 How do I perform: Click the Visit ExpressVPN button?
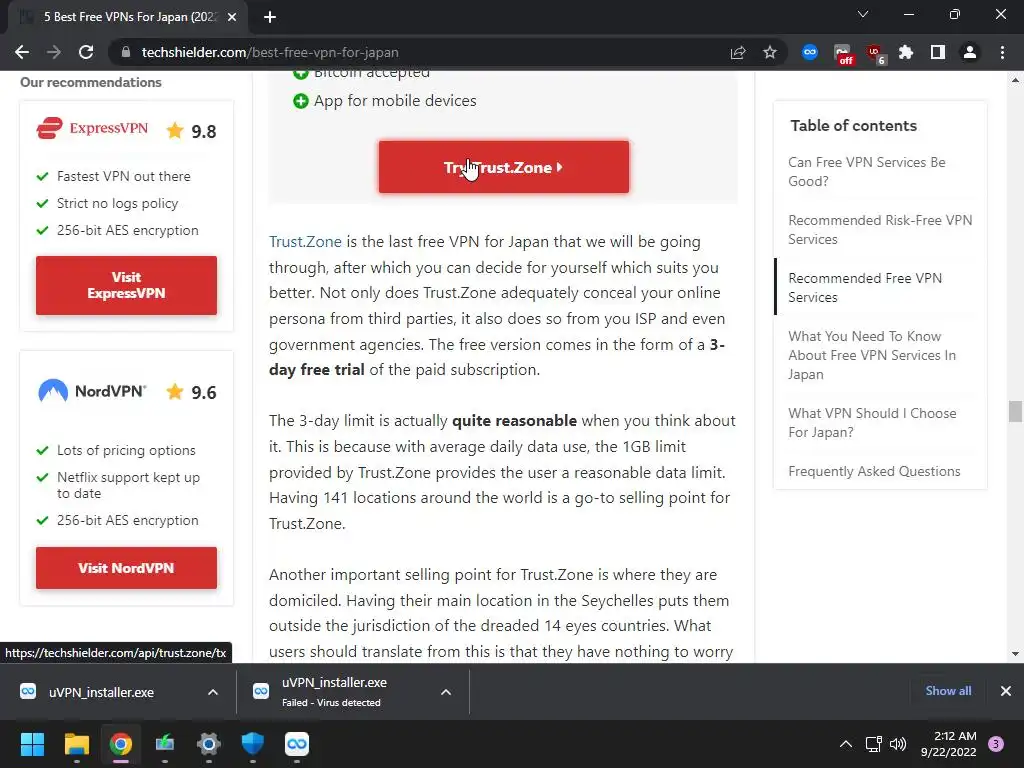[x=126, y=285]
